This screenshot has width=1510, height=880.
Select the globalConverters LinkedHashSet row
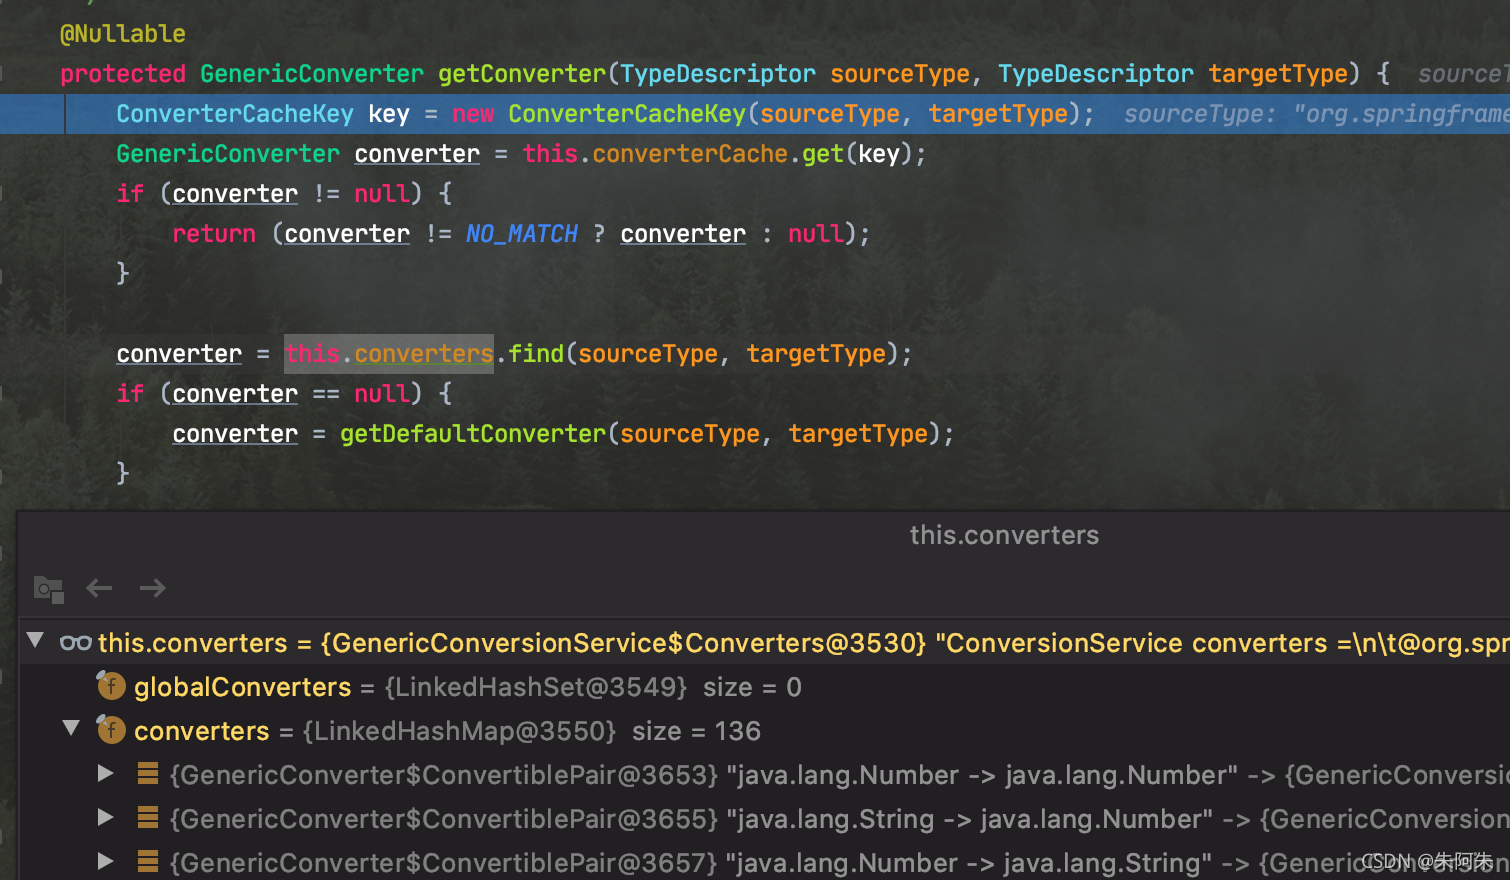(764, 687)
